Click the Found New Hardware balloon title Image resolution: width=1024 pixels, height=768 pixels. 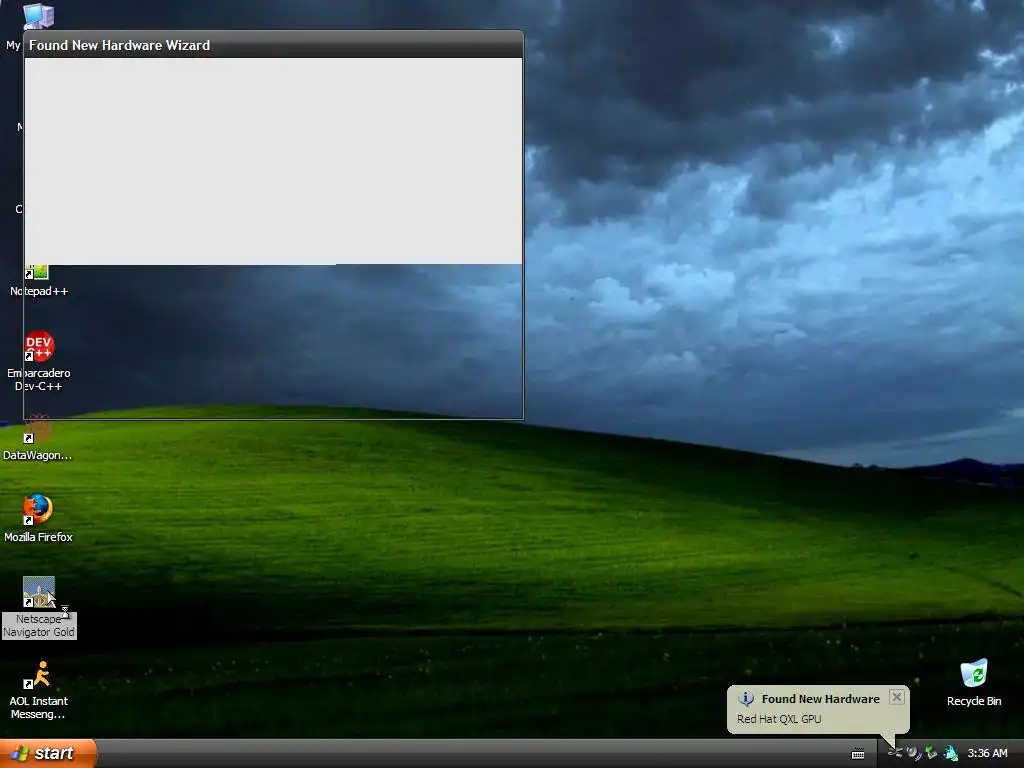[x=820, y=699]
